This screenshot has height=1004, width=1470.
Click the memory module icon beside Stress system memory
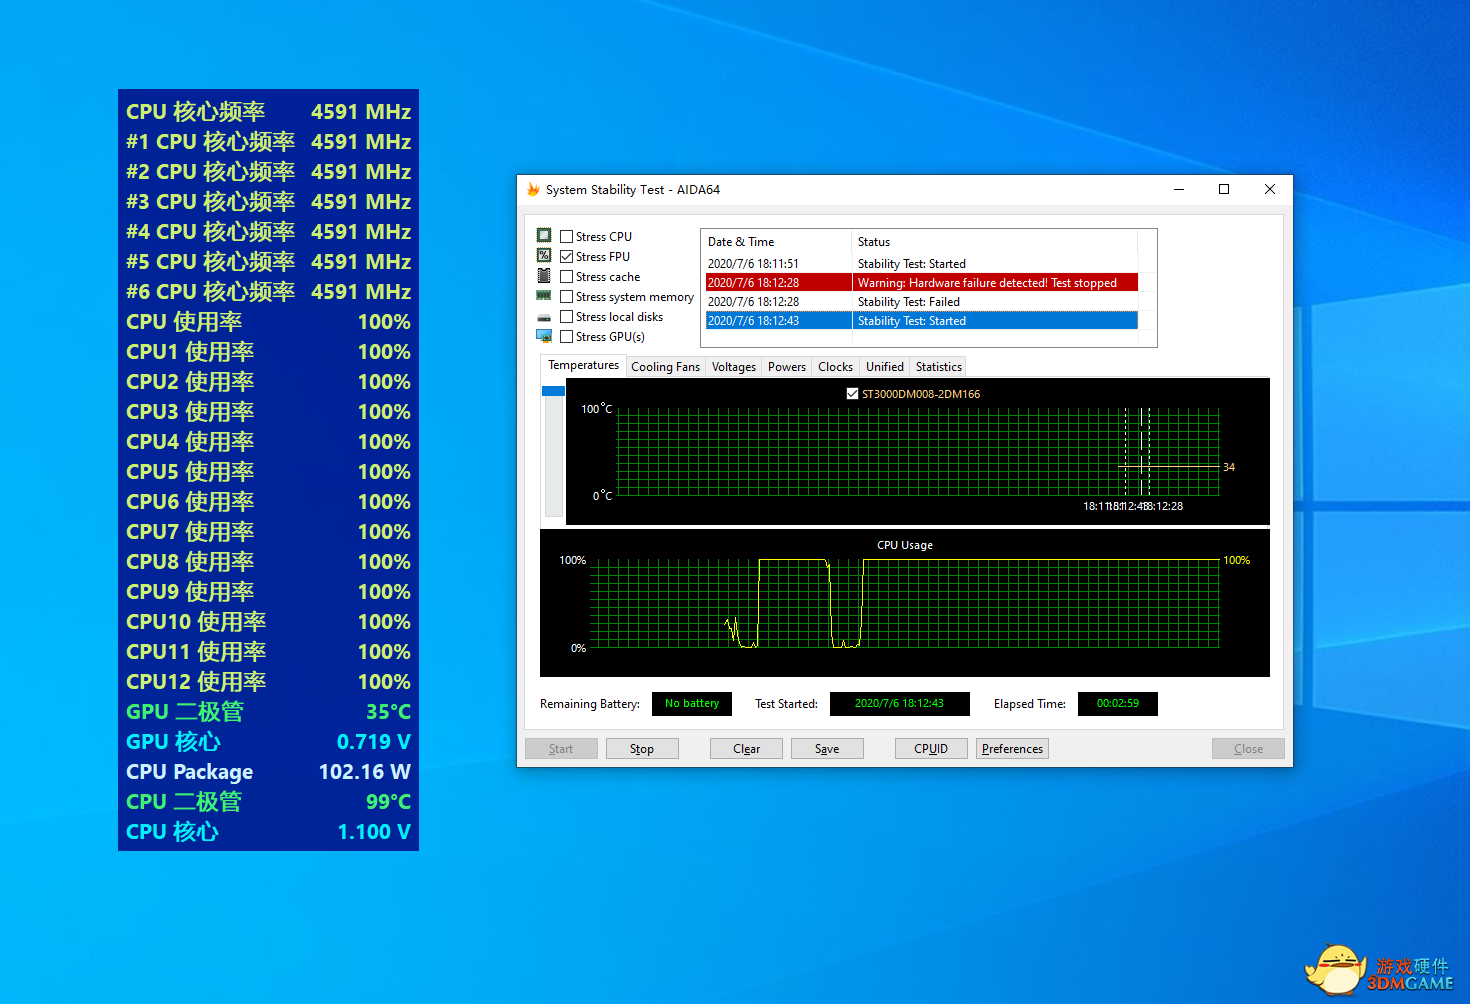coord(544,295)
